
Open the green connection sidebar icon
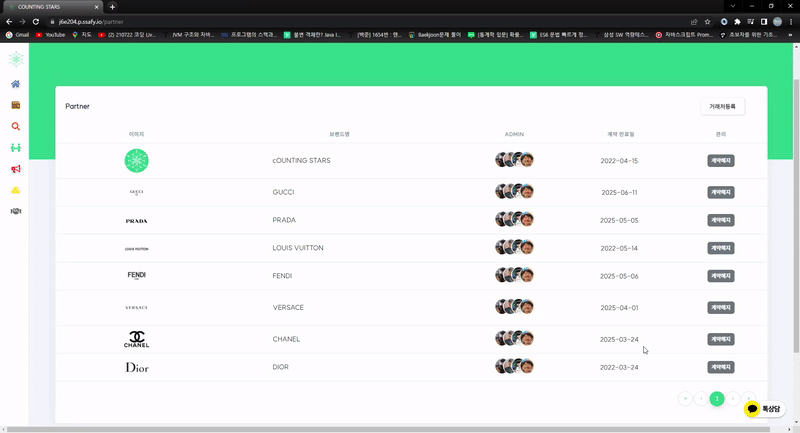click(15, 148)
